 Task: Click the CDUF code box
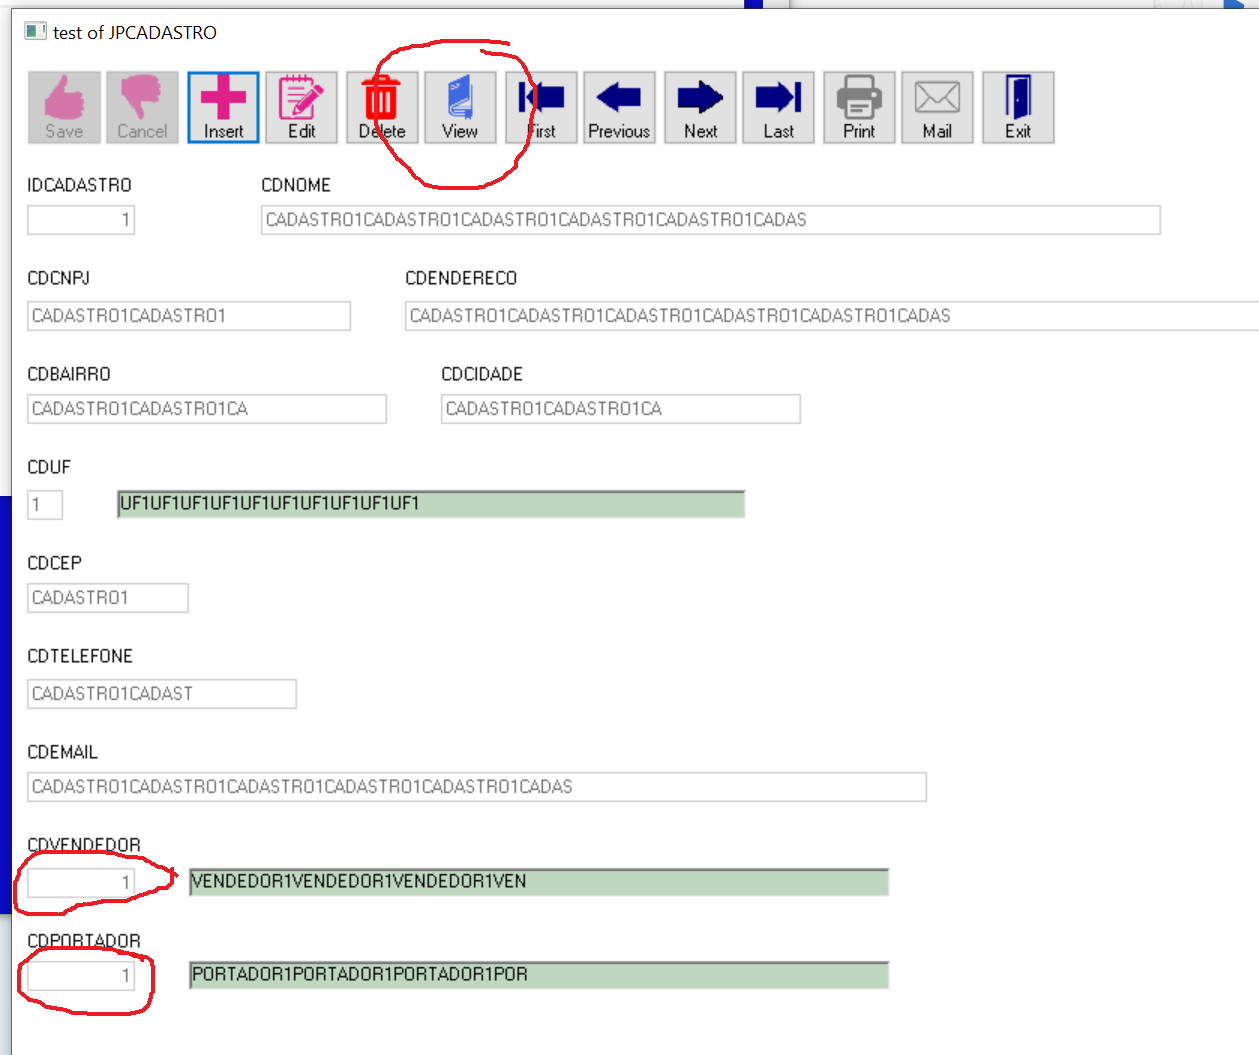click(x=45, y=505)
